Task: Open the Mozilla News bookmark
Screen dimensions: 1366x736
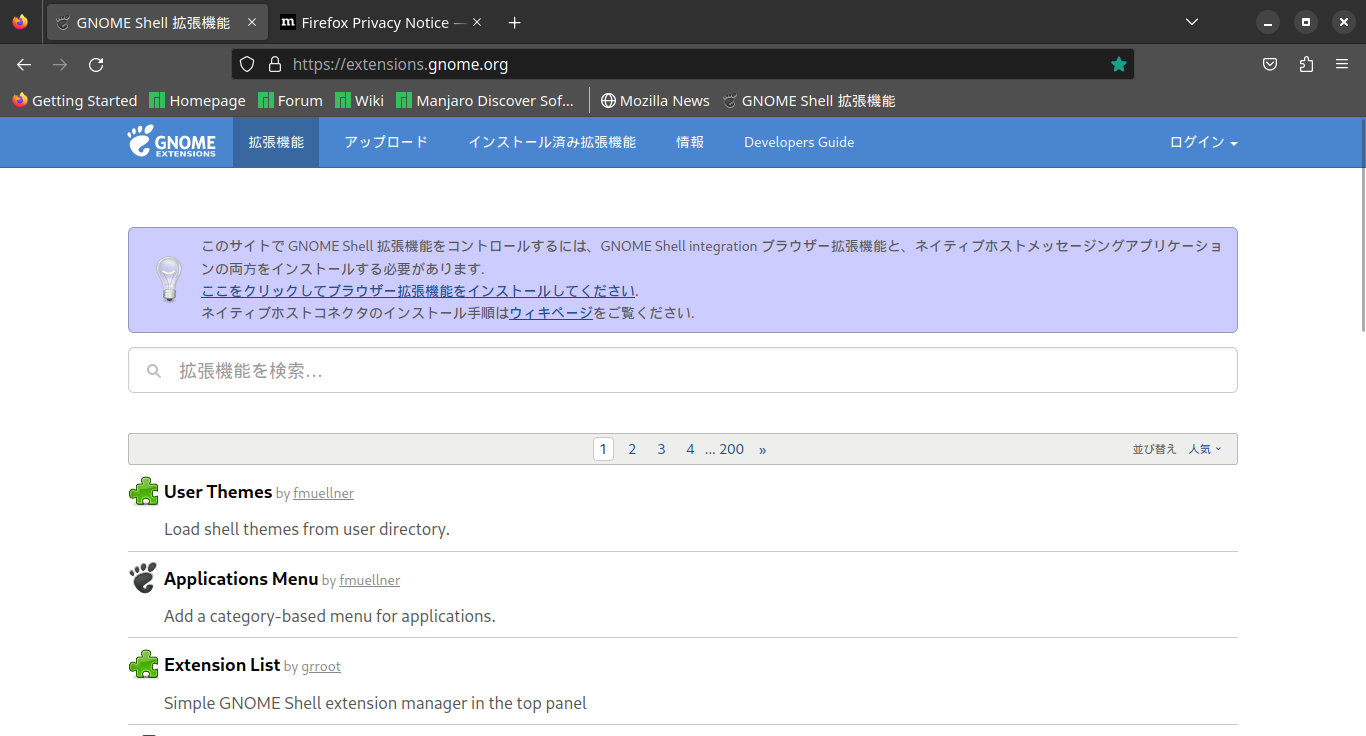Action: [x=655, y=100]
